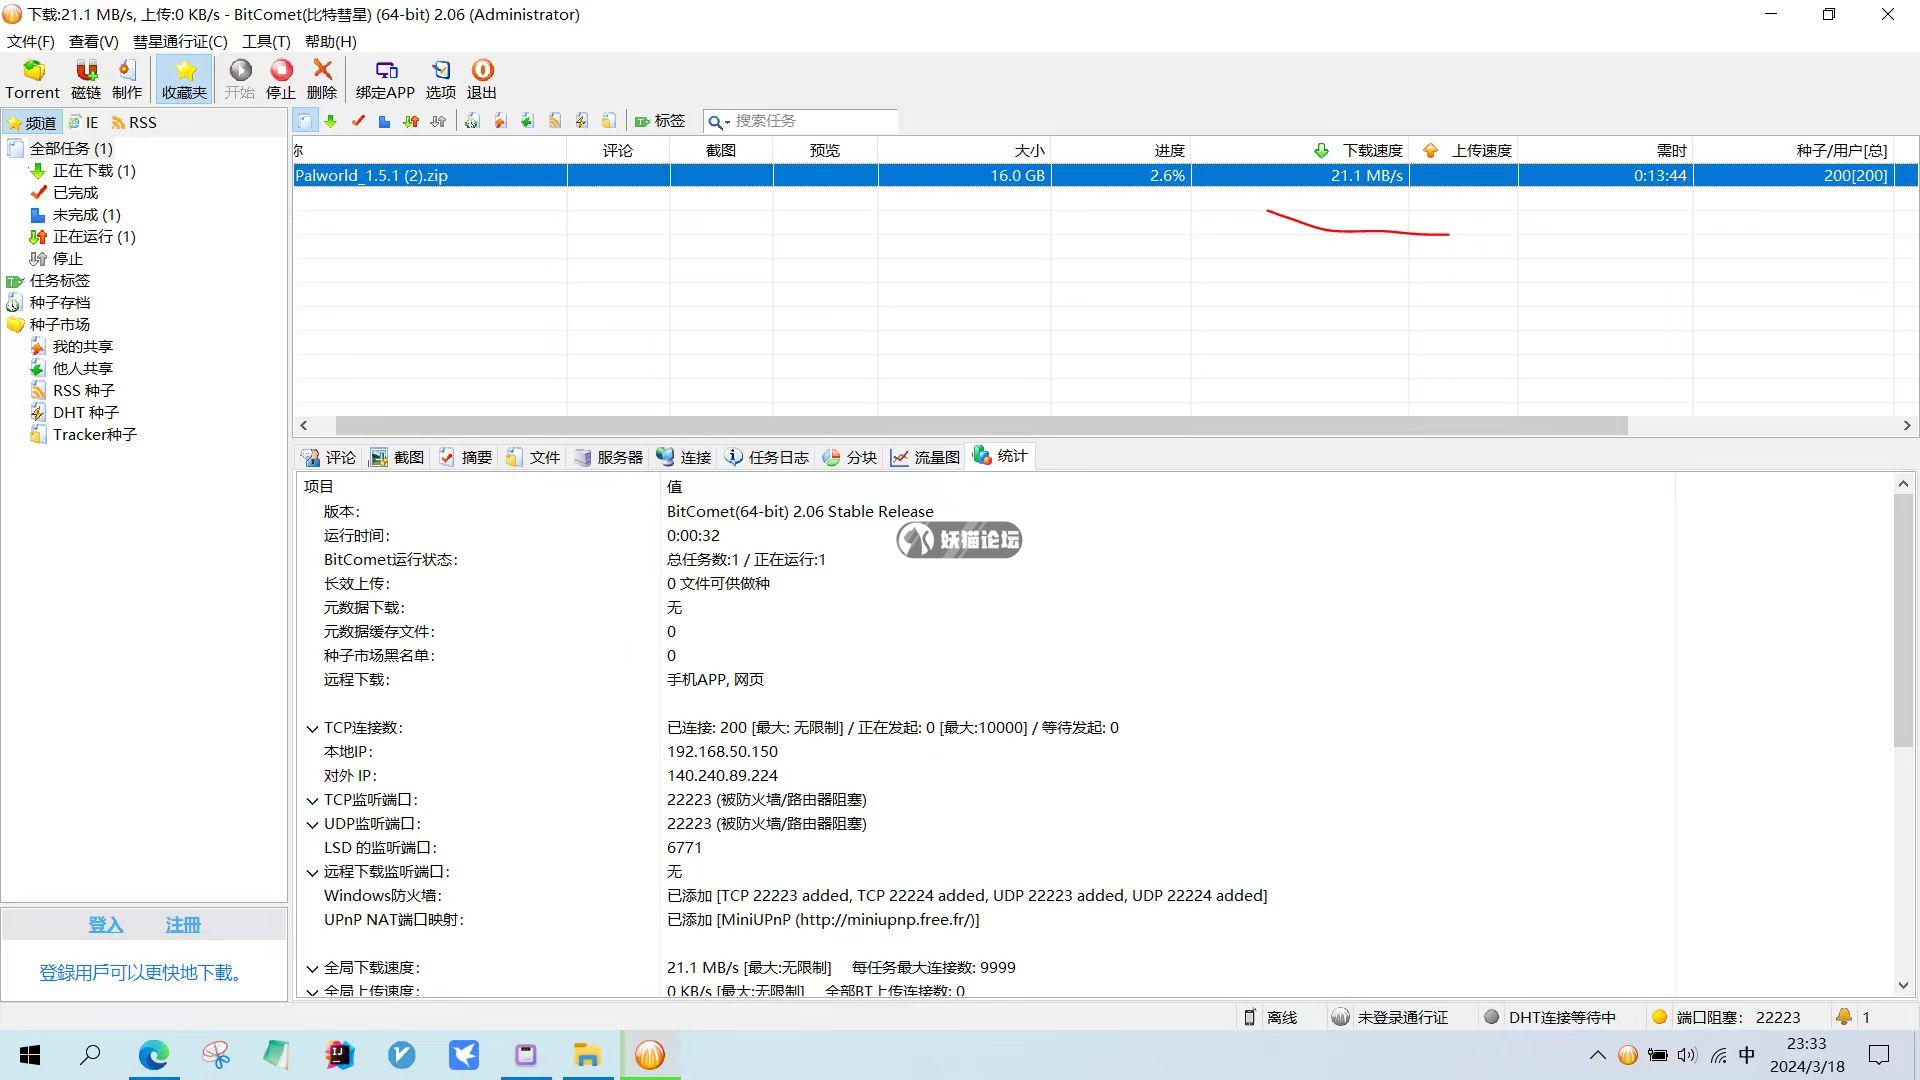Image resolution: width=1920 pixels, height=1080 pixels.
Task: Toggle the green down-arrow downloading filter icon
Action: tap(330, 121)
